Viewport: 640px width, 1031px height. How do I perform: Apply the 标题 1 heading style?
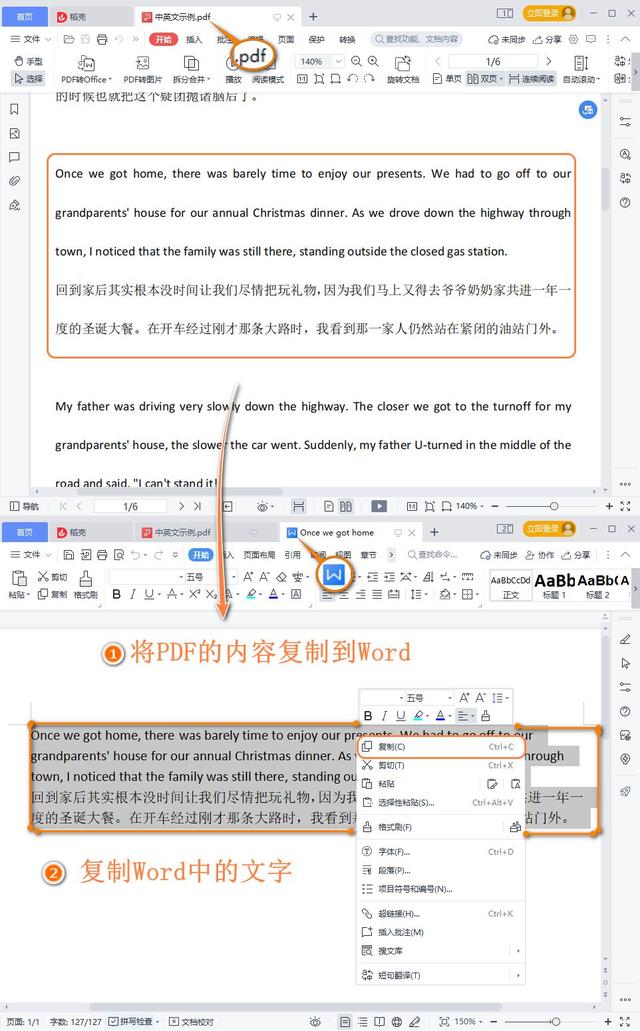pos(554,586)
